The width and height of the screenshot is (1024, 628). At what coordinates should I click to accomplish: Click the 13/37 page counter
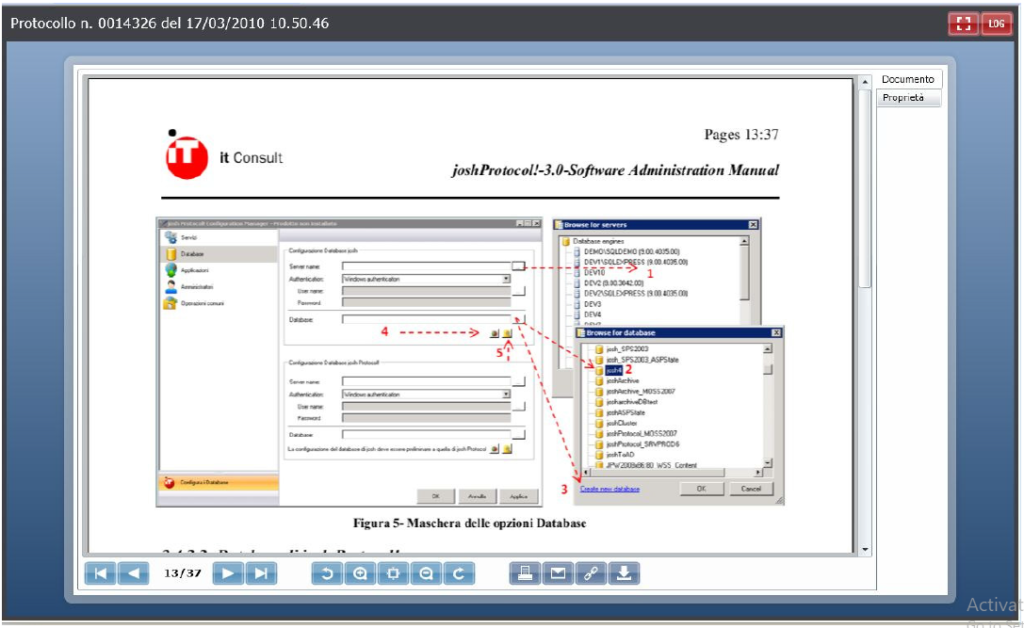coord(182,573)
